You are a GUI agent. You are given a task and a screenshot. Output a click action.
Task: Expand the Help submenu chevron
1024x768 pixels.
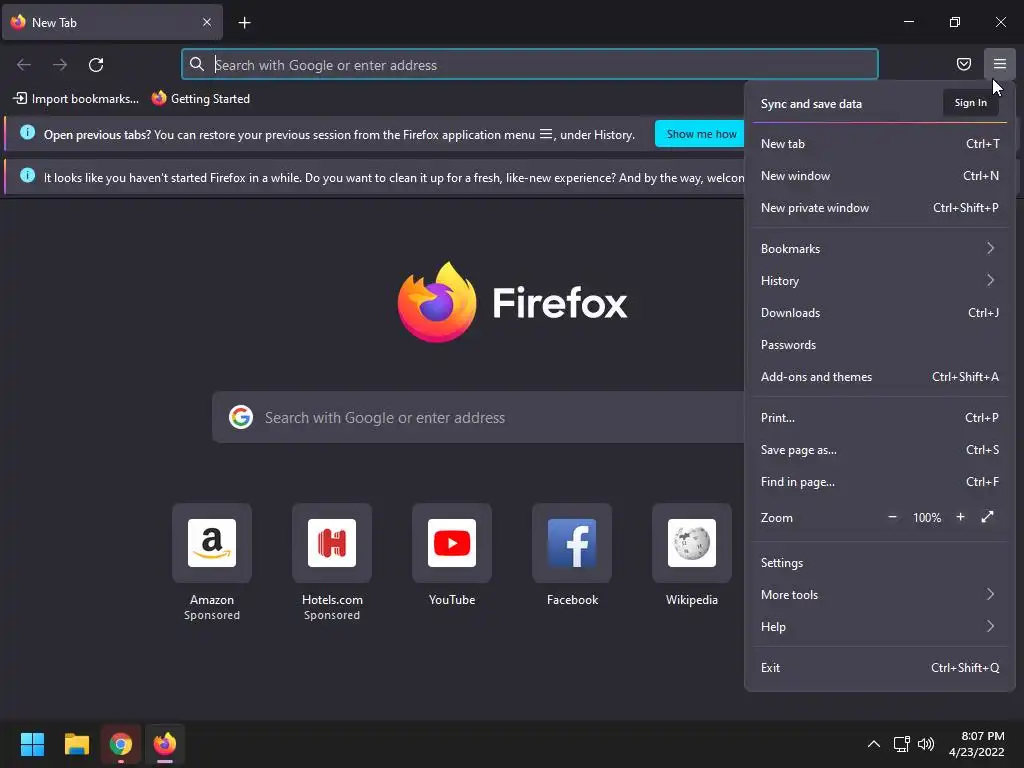[x=991, y=626]
